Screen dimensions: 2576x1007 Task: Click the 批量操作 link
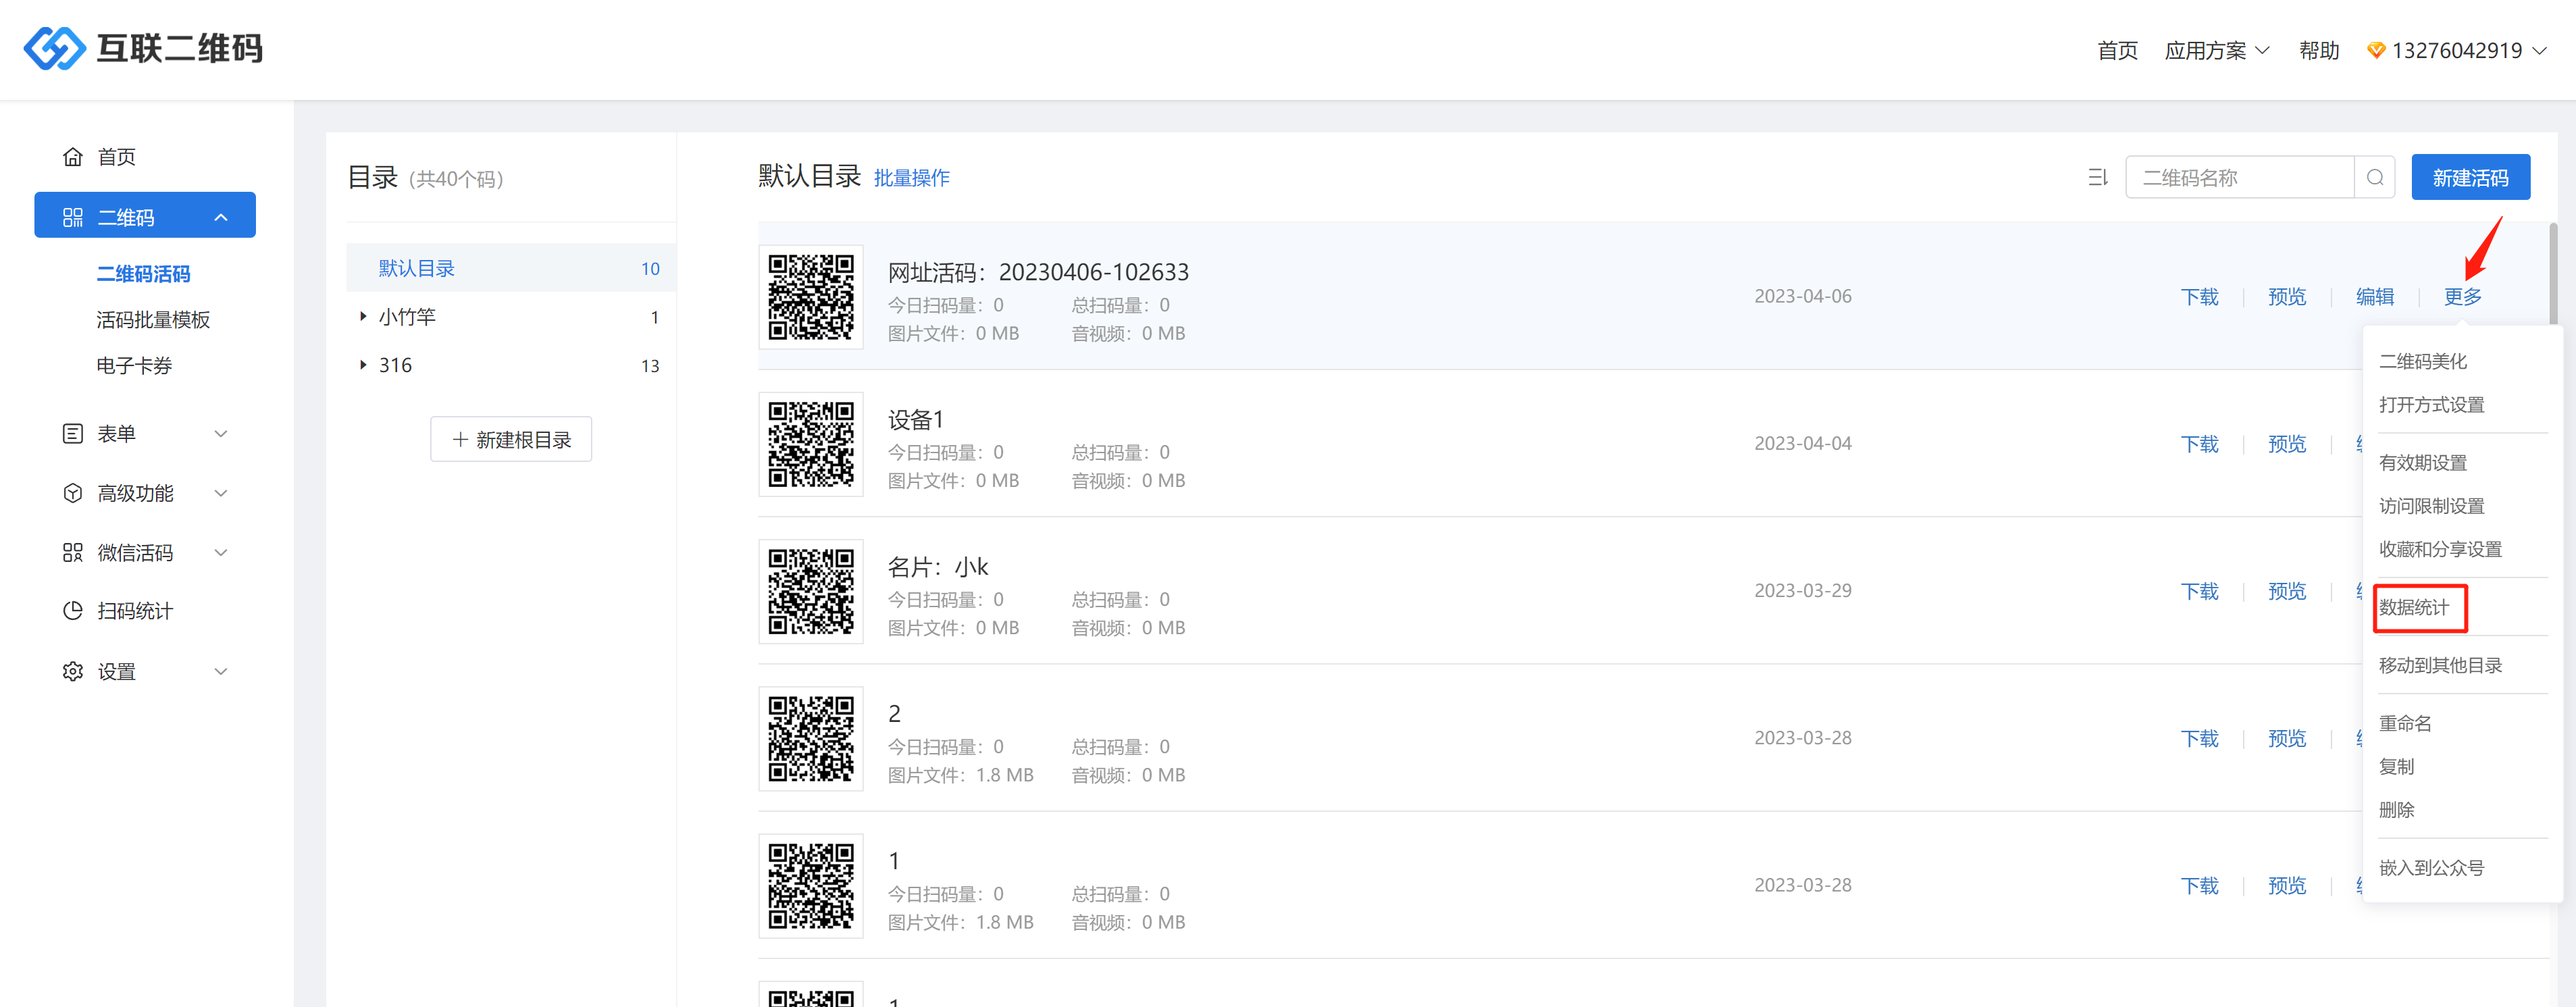[x=911, y=178]
